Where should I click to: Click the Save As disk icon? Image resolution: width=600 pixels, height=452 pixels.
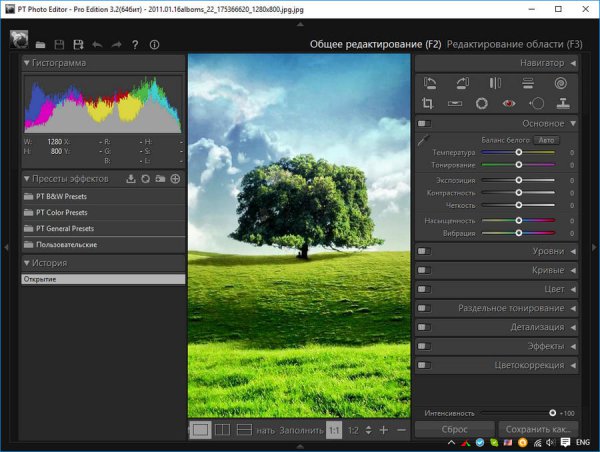click(x=78, y=45)
